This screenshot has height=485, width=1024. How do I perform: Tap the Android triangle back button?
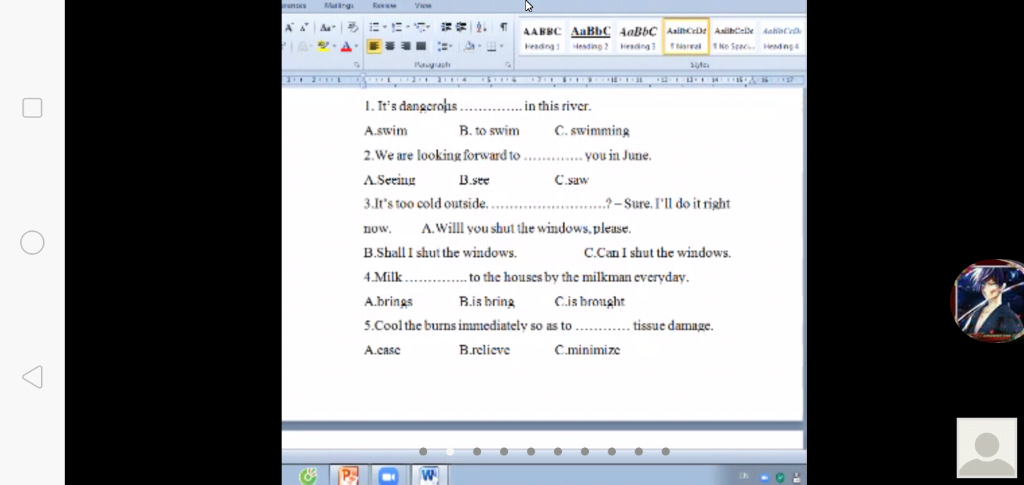(x=32, y=377)
